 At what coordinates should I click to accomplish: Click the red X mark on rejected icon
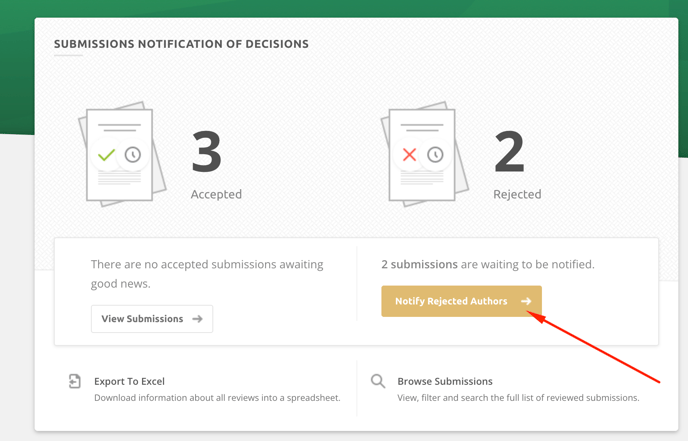[409, 155]
